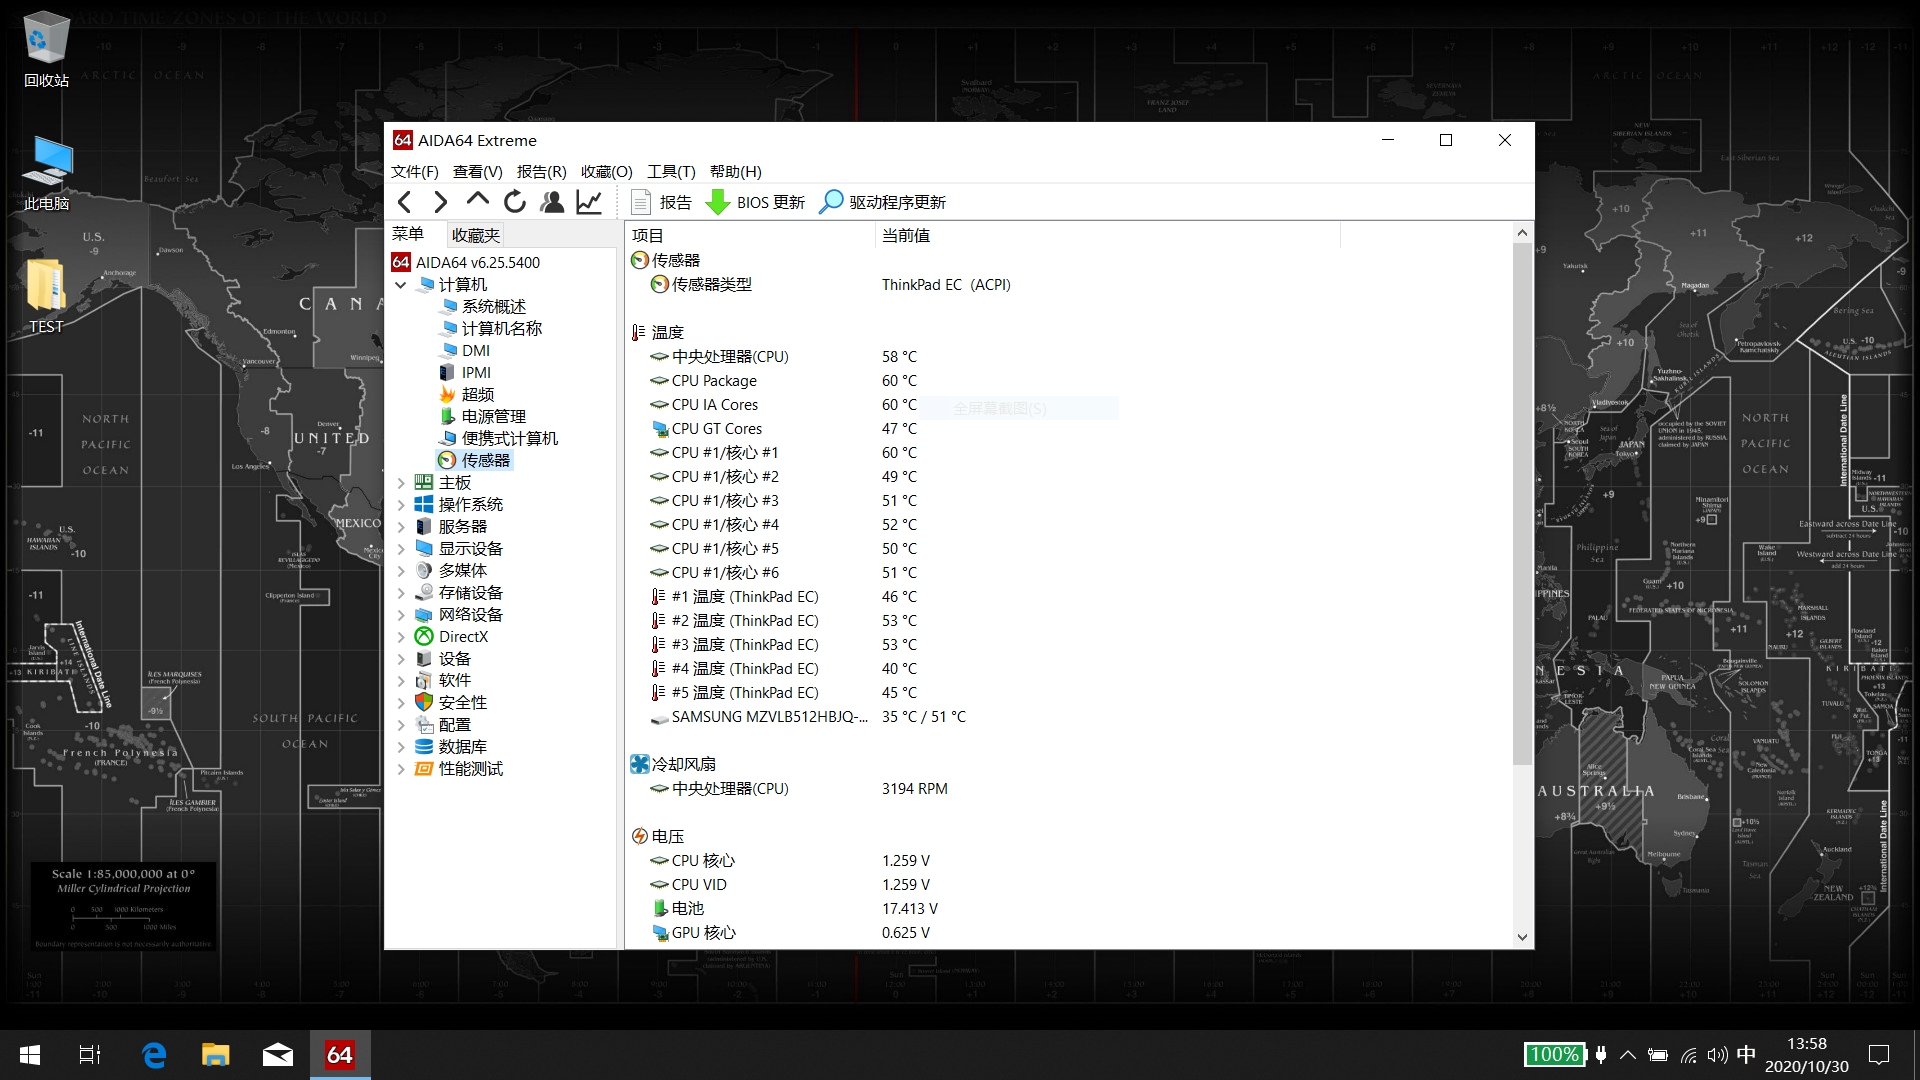
Task: Open Task View on the taskbar
Action: pos(90,1055)
